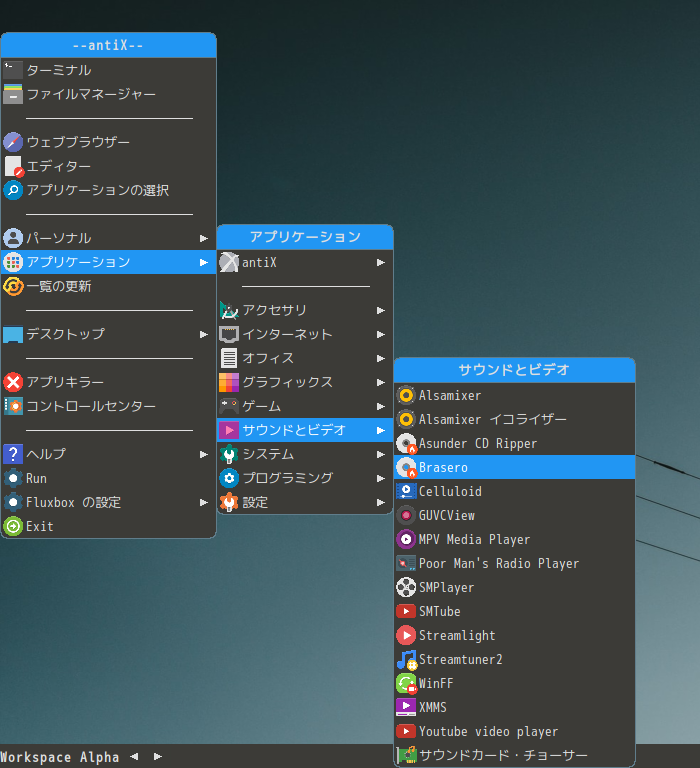Expand the インターネット submenu arrow
Image resolution: width=700 pixels, height=768 pixels.
[381, 335]
